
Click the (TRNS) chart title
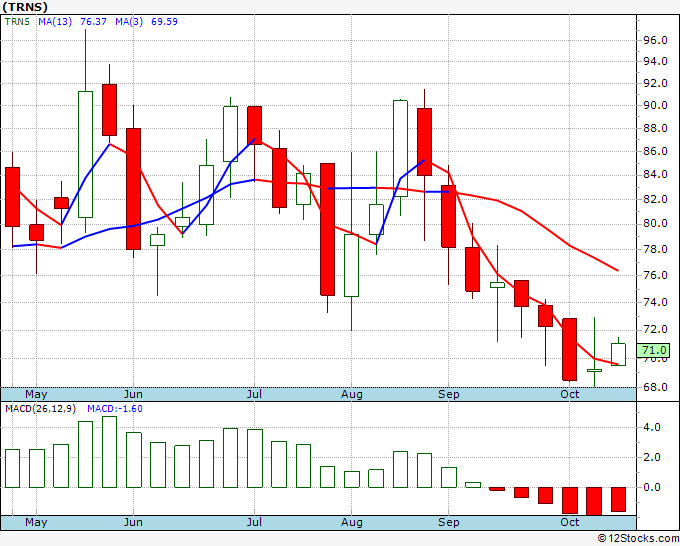[25, 7]
